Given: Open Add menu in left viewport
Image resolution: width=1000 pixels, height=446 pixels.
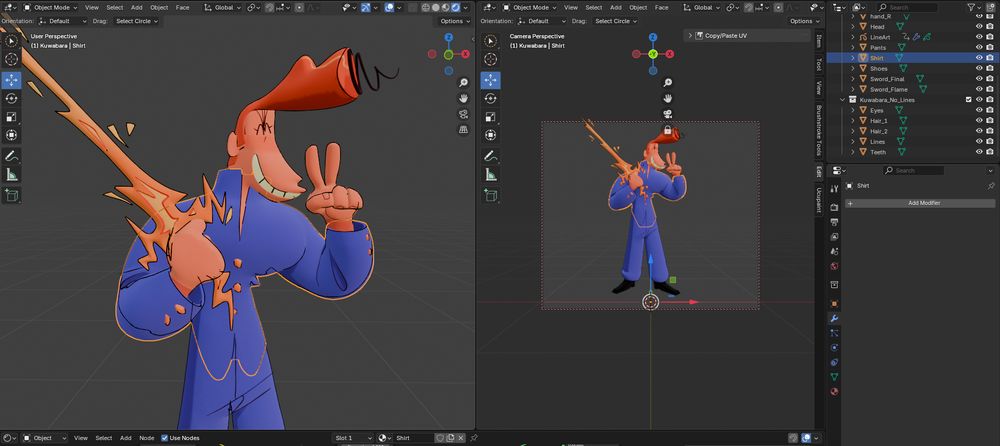Looking at the screenshot, I should (136, 8).
